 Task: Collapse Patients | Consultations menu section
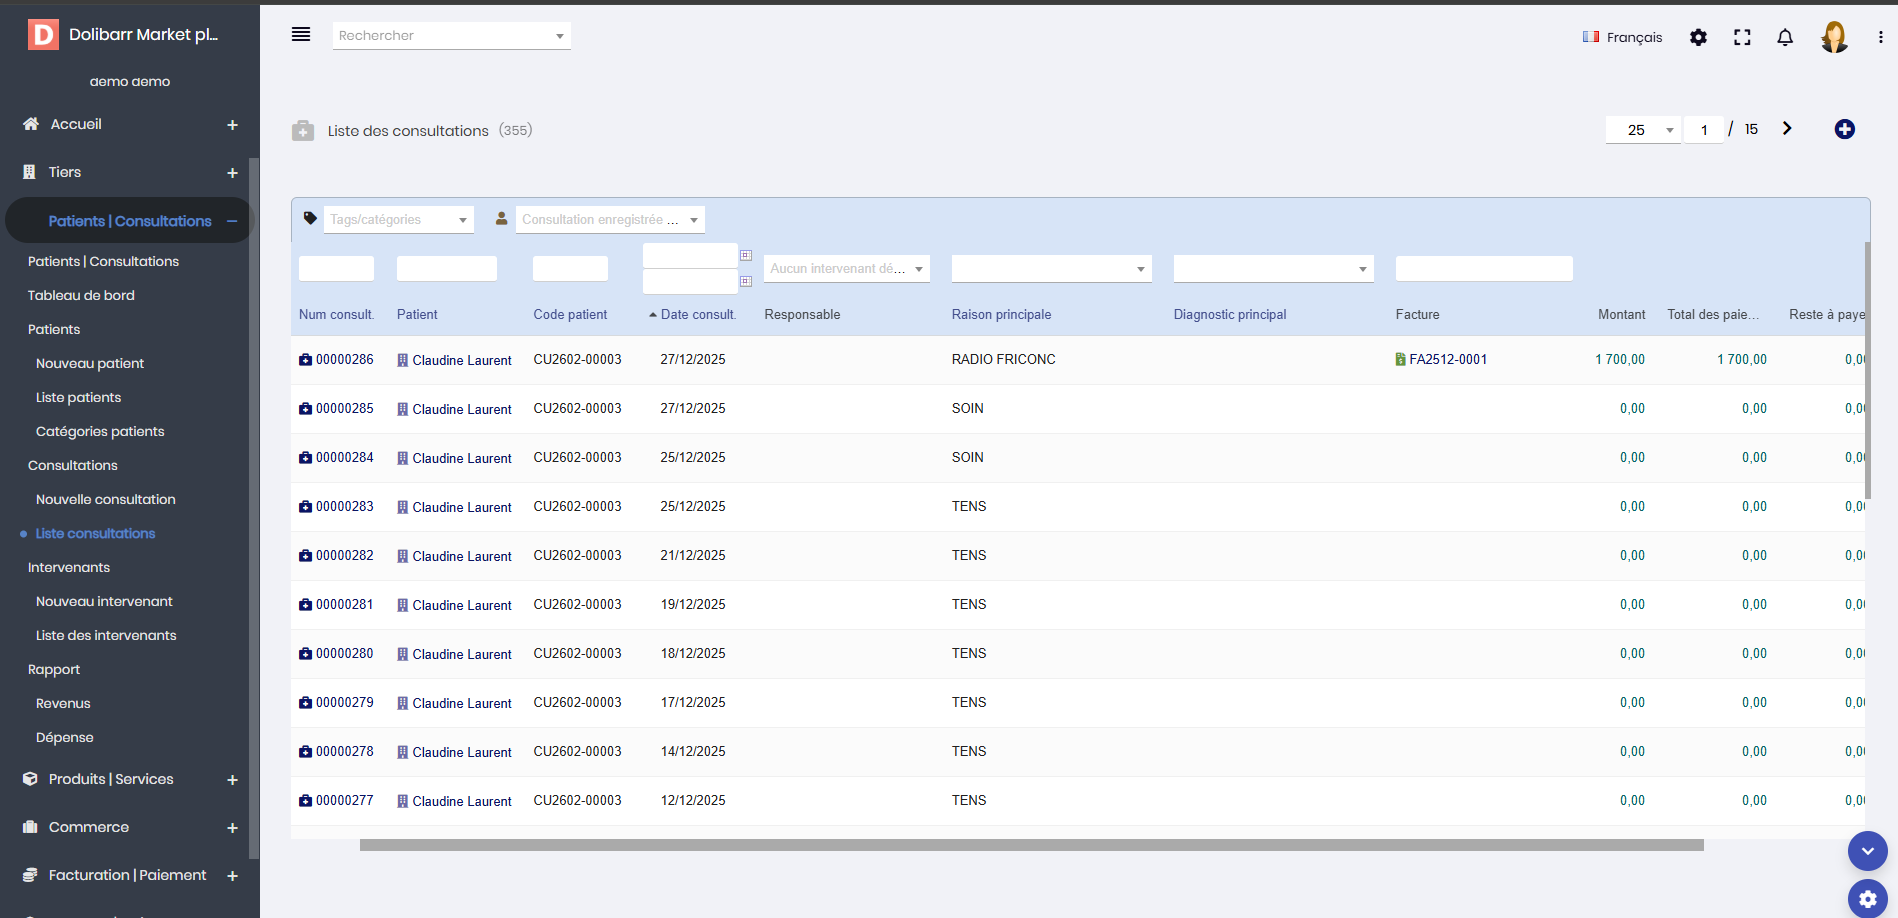coord(232,221)
